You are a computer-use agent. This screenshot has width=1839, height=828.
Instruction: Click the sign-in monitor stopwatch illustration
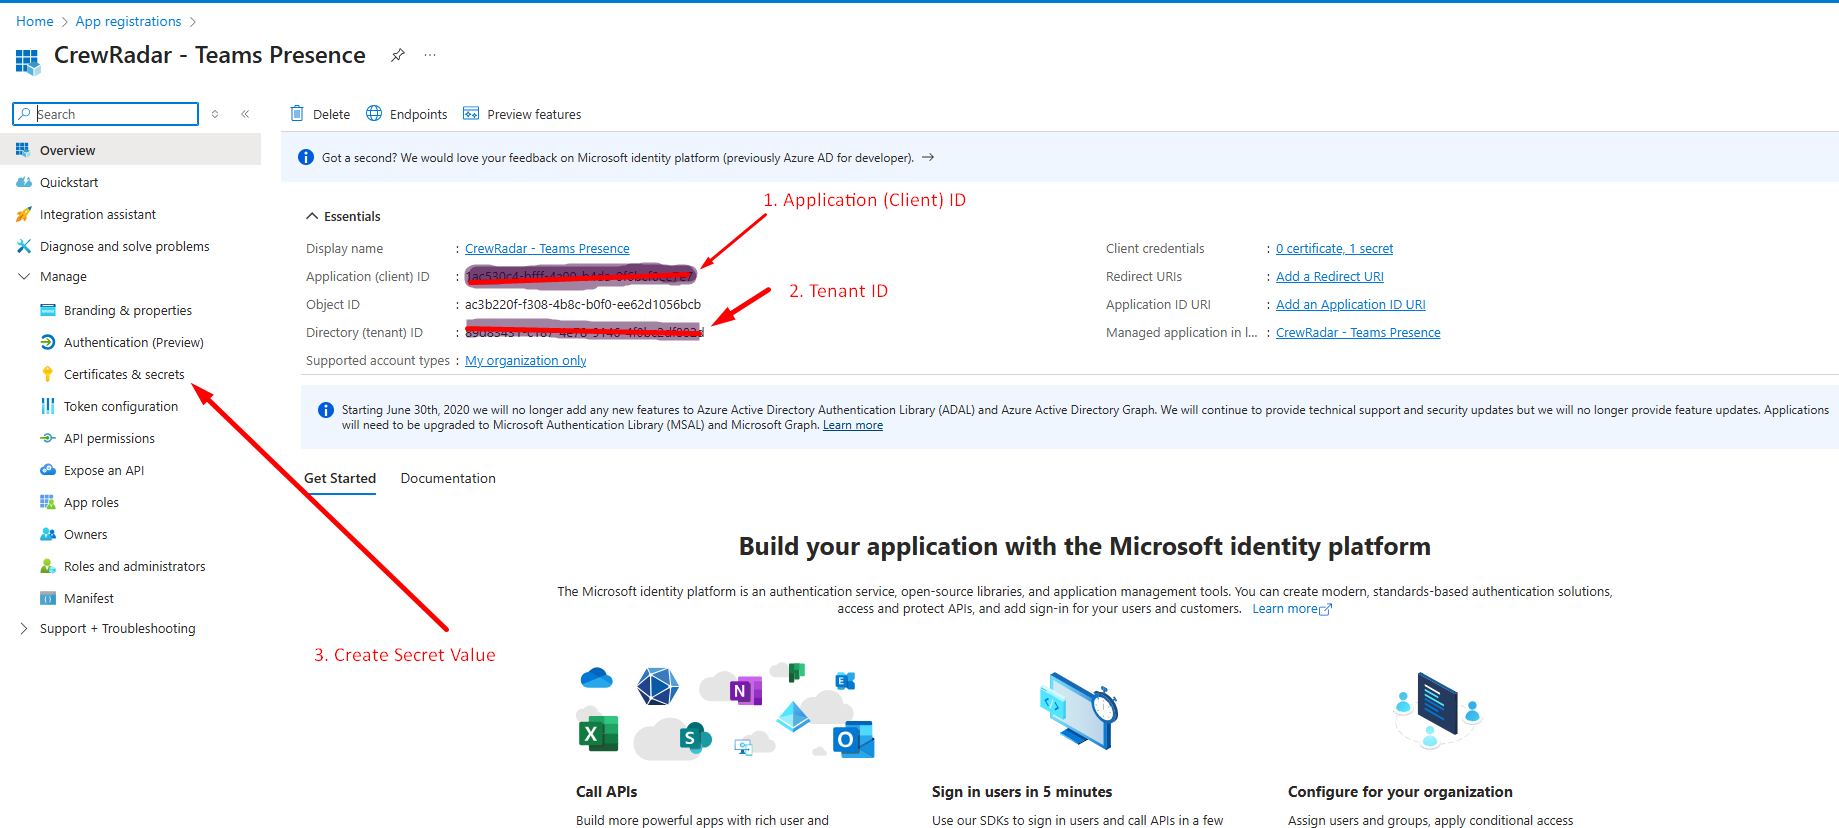(x=1078, y=711)
